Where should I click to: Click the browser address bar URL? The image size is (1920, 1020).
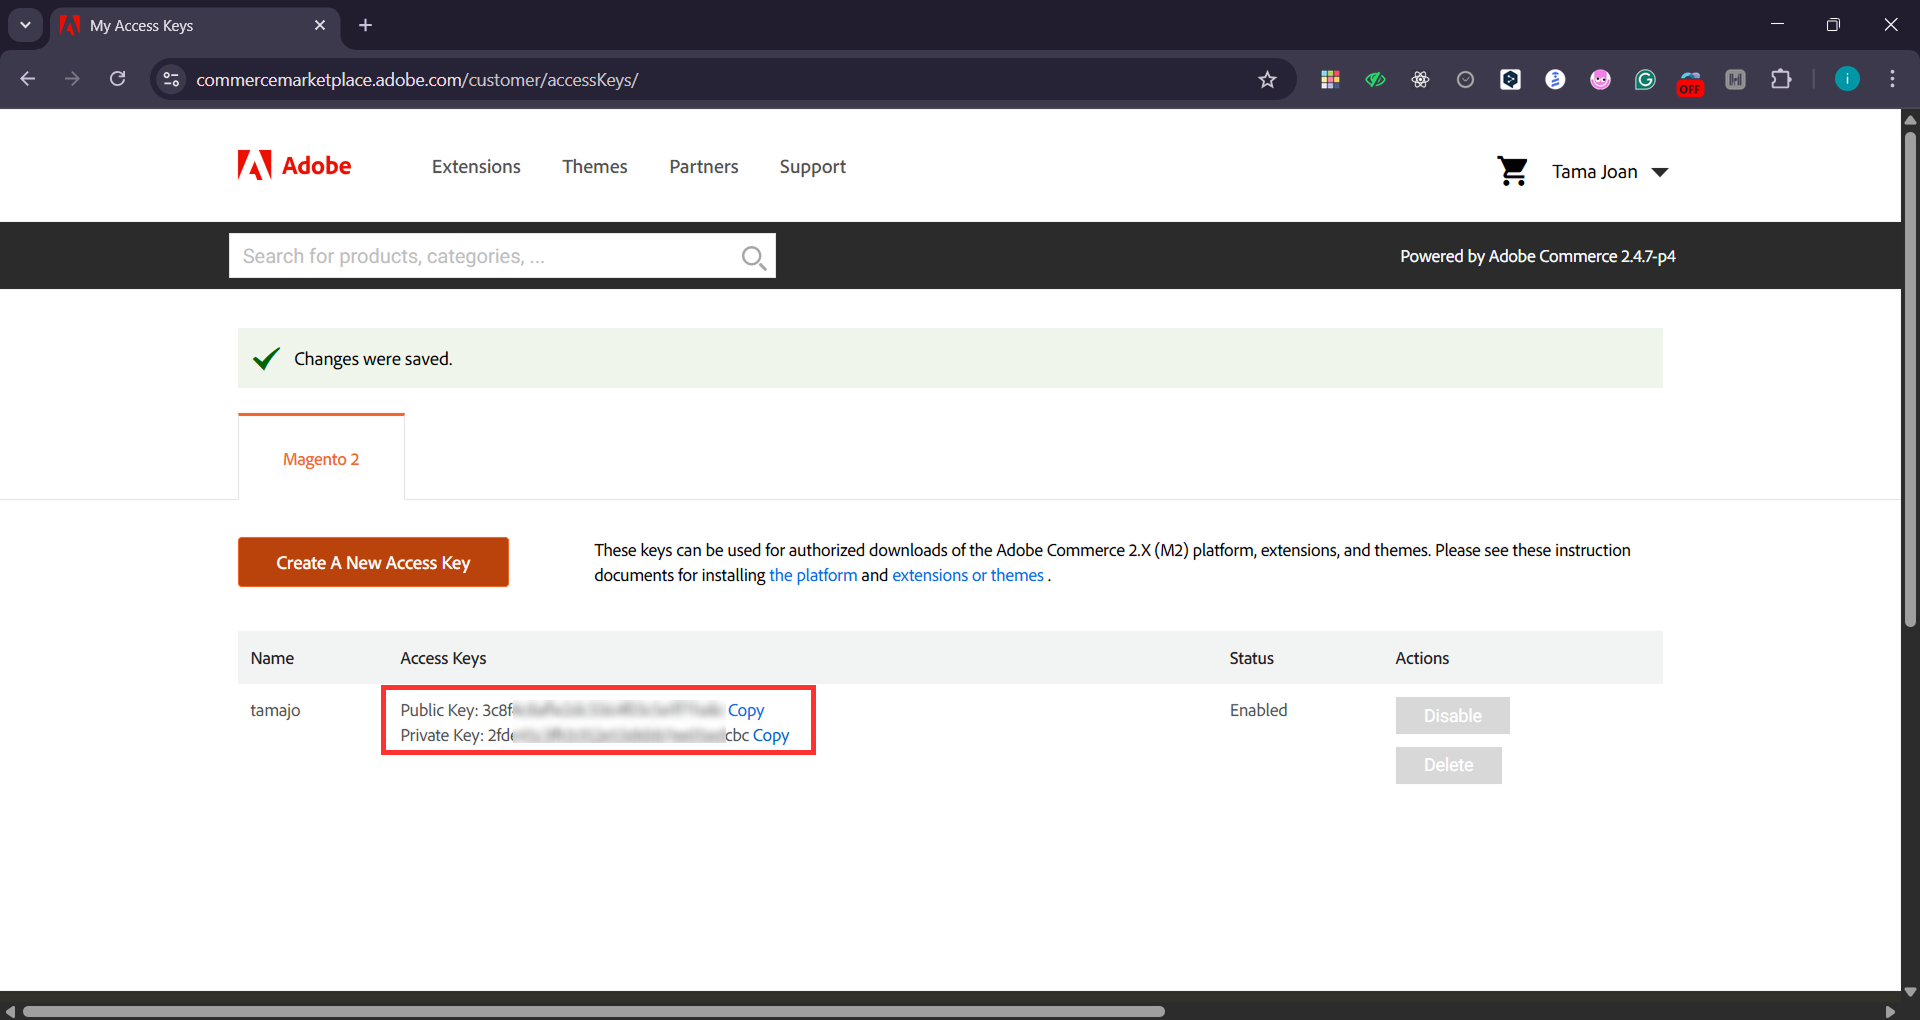(x=417, y=80)
